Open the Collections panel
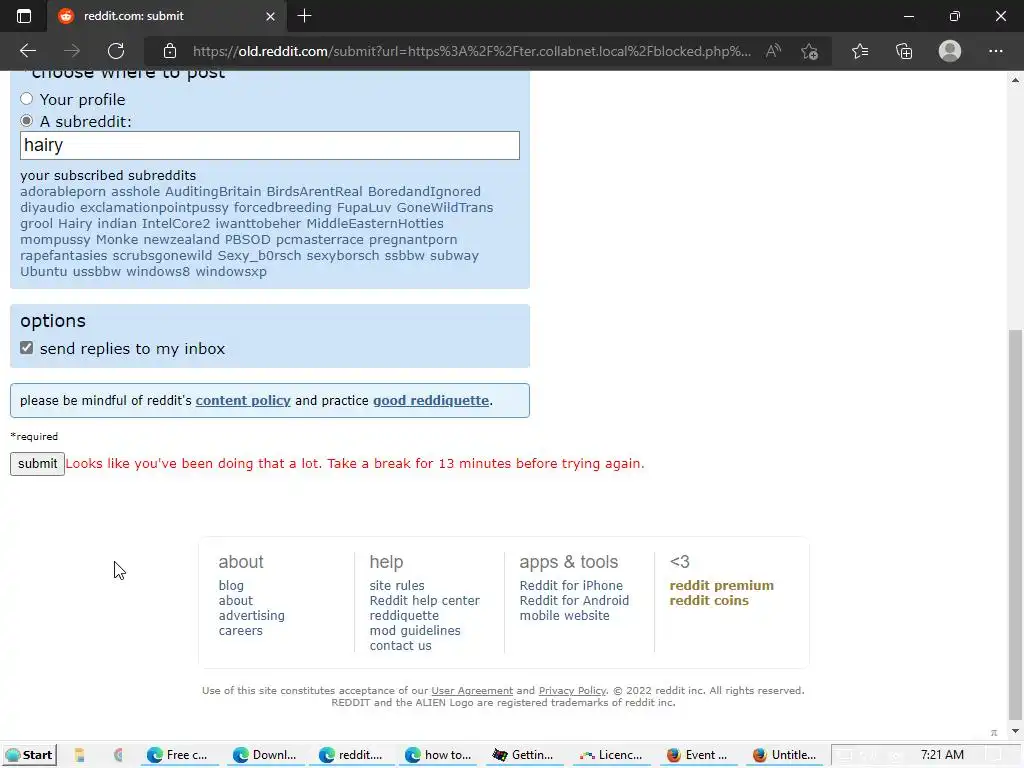Image resolution: width=1024 pixels, height=768 pixels. (904, 51)
